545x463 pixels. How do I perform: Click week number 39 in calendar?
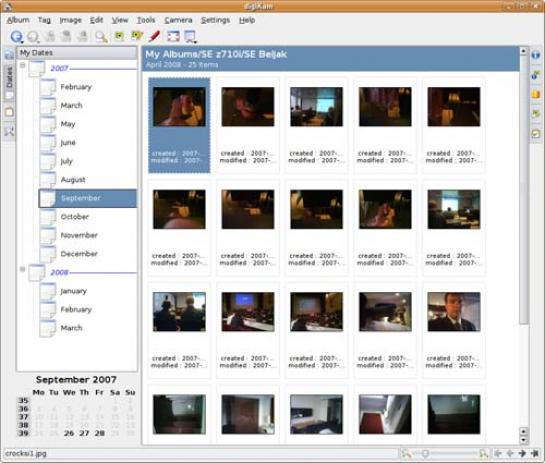click(23, 433)
